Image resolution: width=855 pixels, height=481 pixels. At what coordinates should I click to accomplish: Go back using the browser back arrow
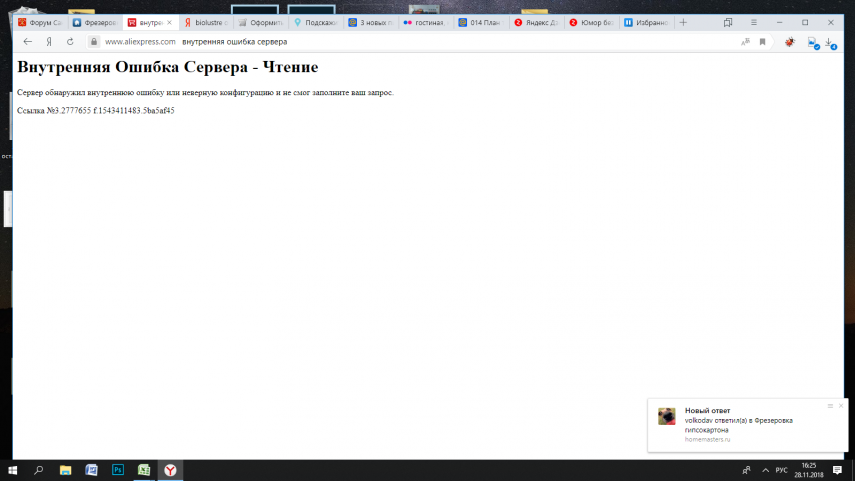pos(27,42)
